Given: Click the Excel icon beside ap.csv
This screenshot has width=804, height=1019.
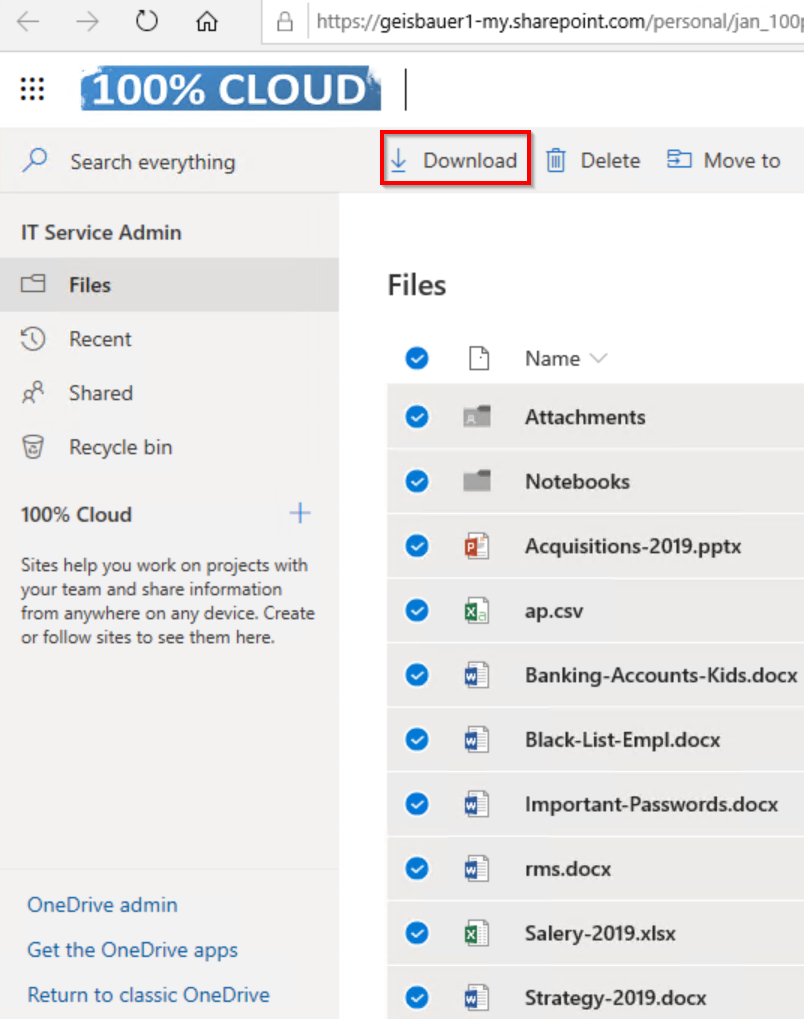Looking at the screenshot, I should (477, 611).
